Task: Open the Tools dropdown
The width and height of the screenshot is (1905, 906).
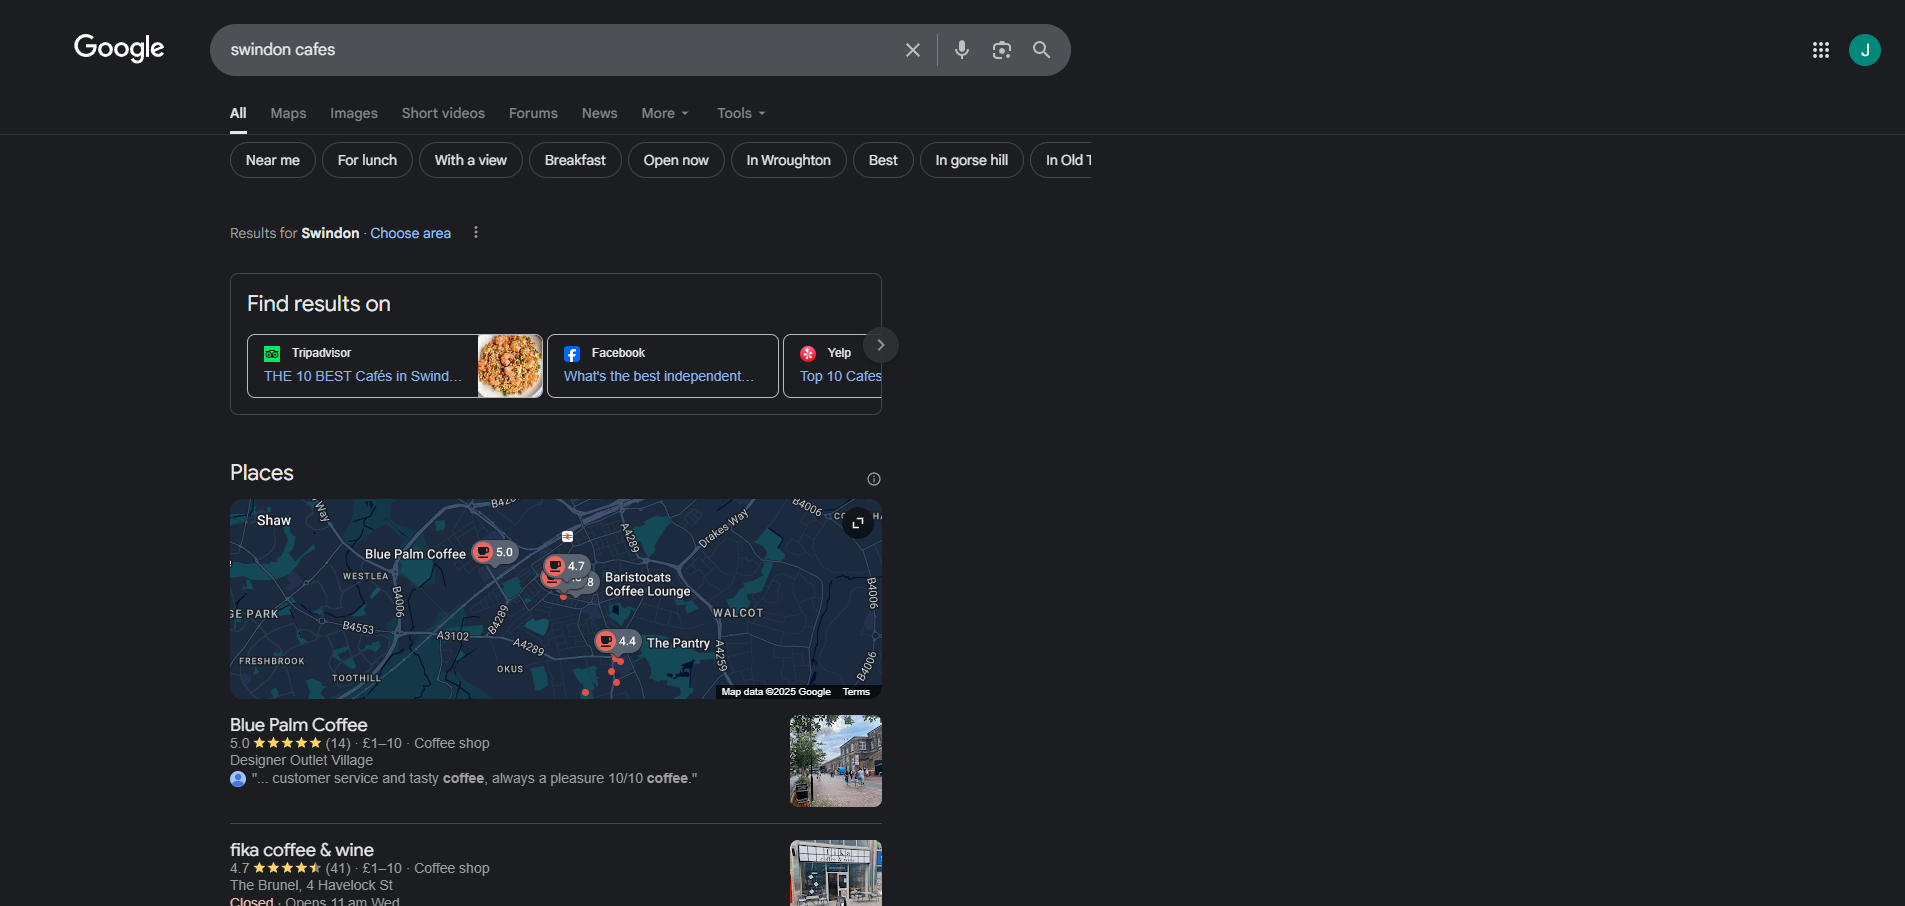Action: 740,113
